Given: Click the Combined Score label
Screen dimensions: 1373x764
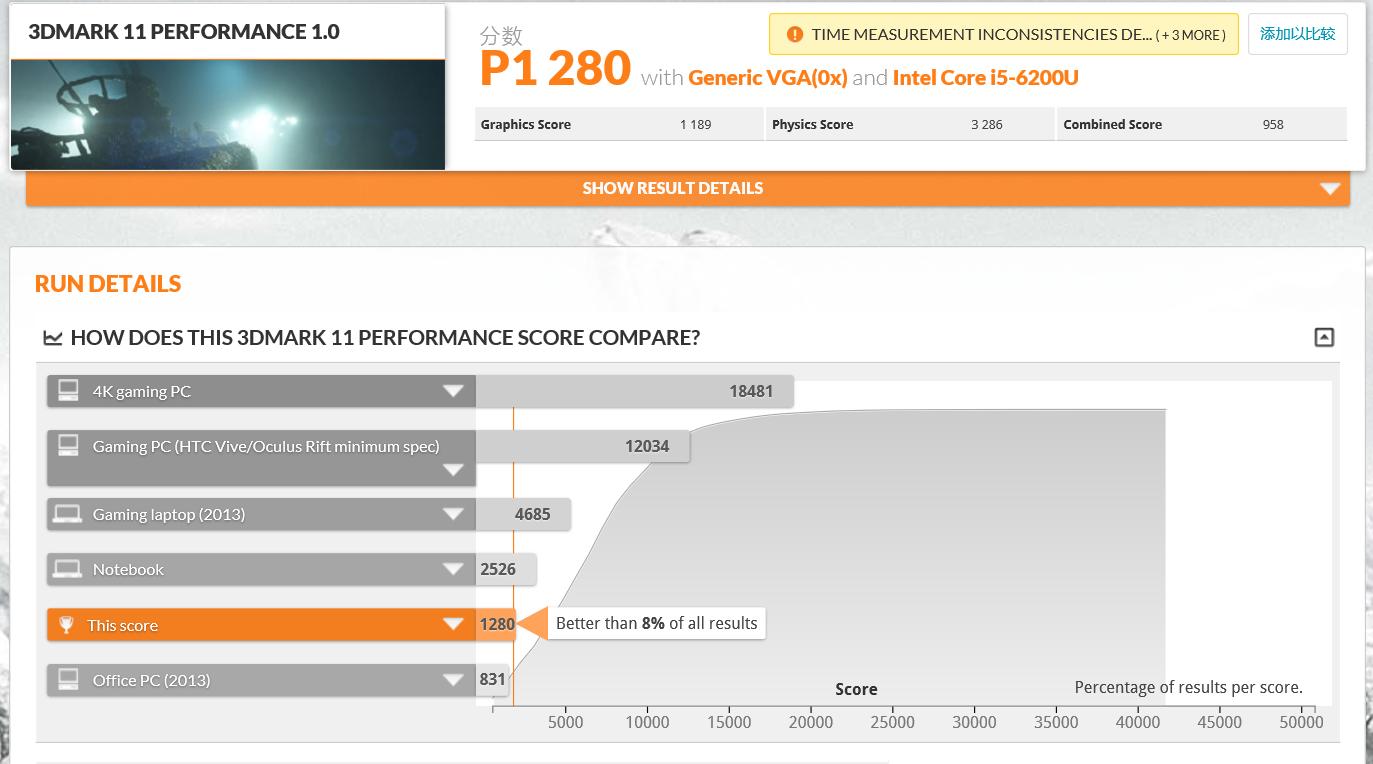Looking at the screenshot, I should 1113,125.
